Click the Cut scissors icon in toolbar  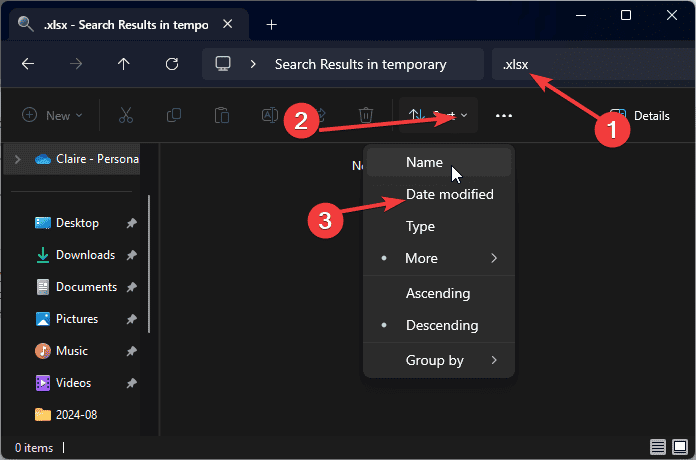[125, 116]
